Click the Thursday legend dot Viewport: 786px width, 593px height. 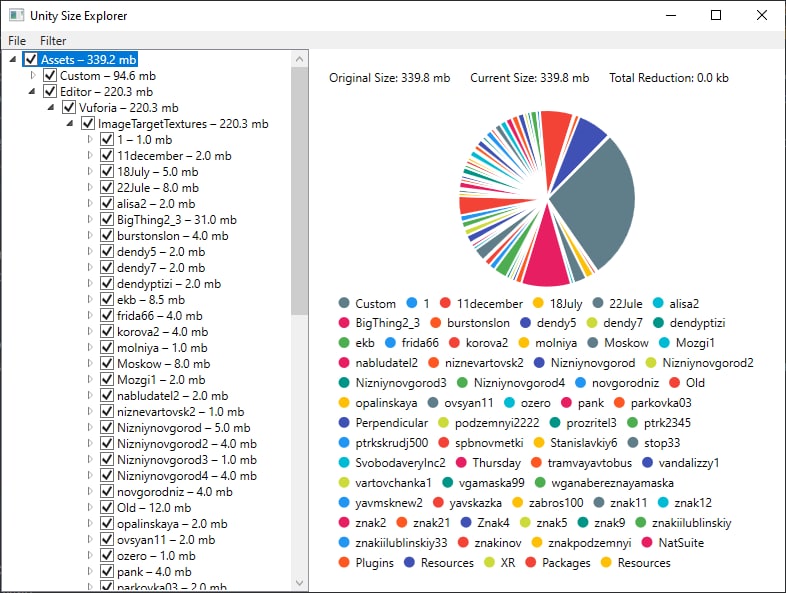(461, 462)
